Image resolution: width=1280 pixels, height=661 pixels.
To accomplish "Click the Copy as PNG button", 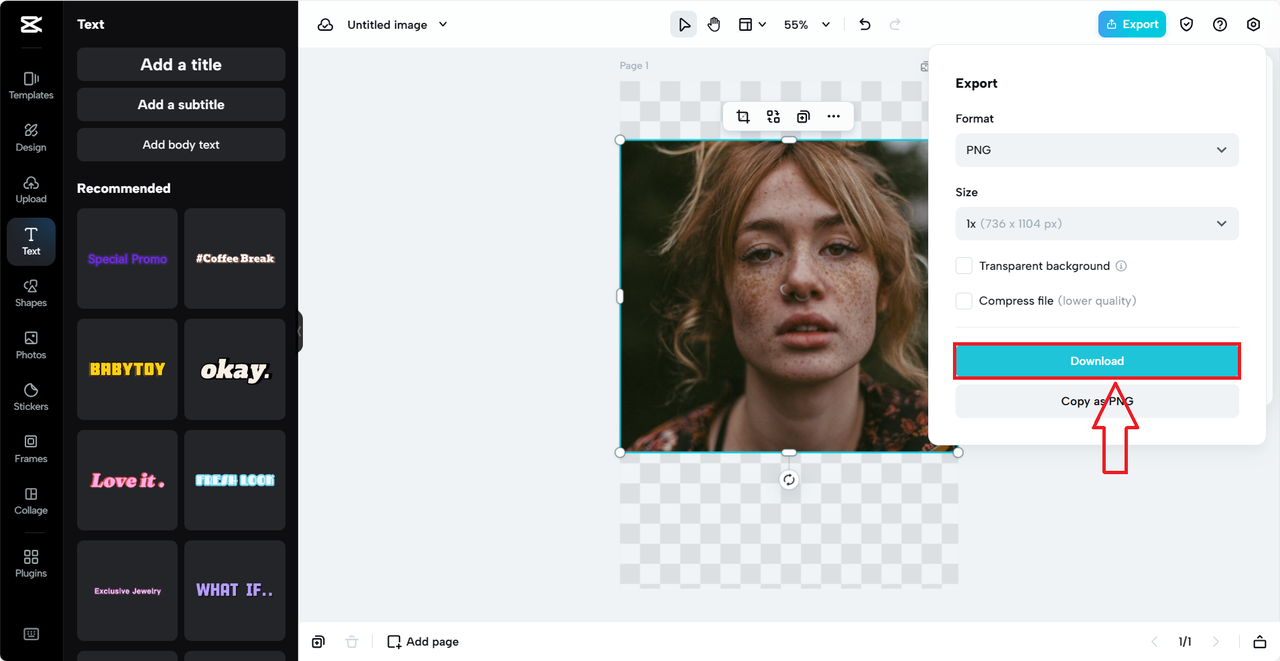I will (x=1097, y=401).
